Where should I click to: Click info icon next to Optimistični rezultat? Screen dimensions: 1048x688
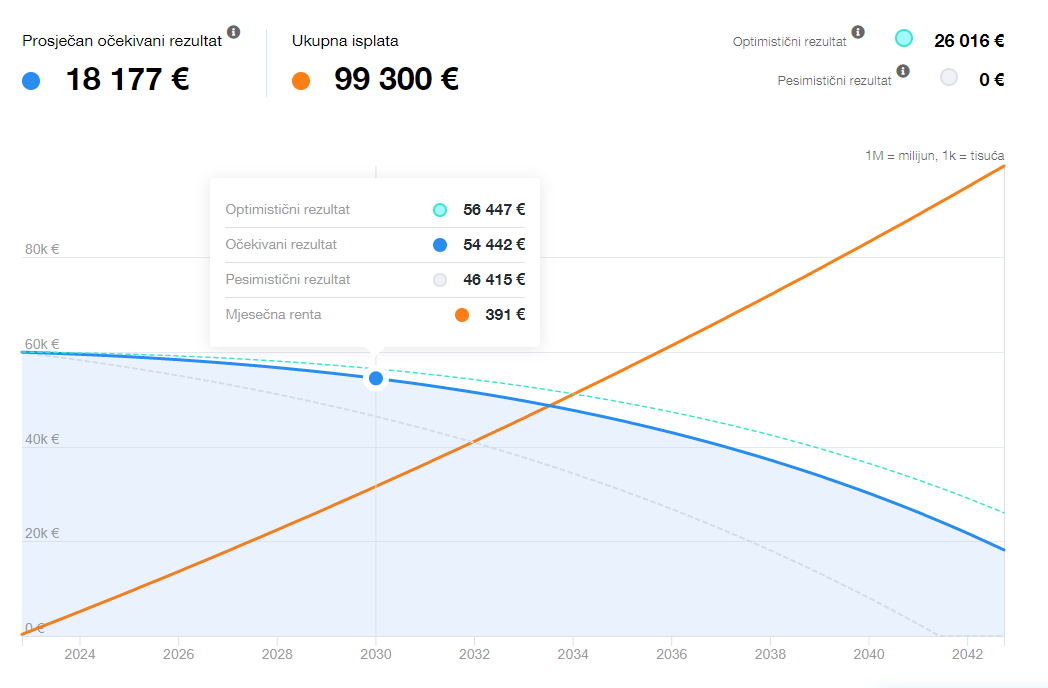pos(858,32)
